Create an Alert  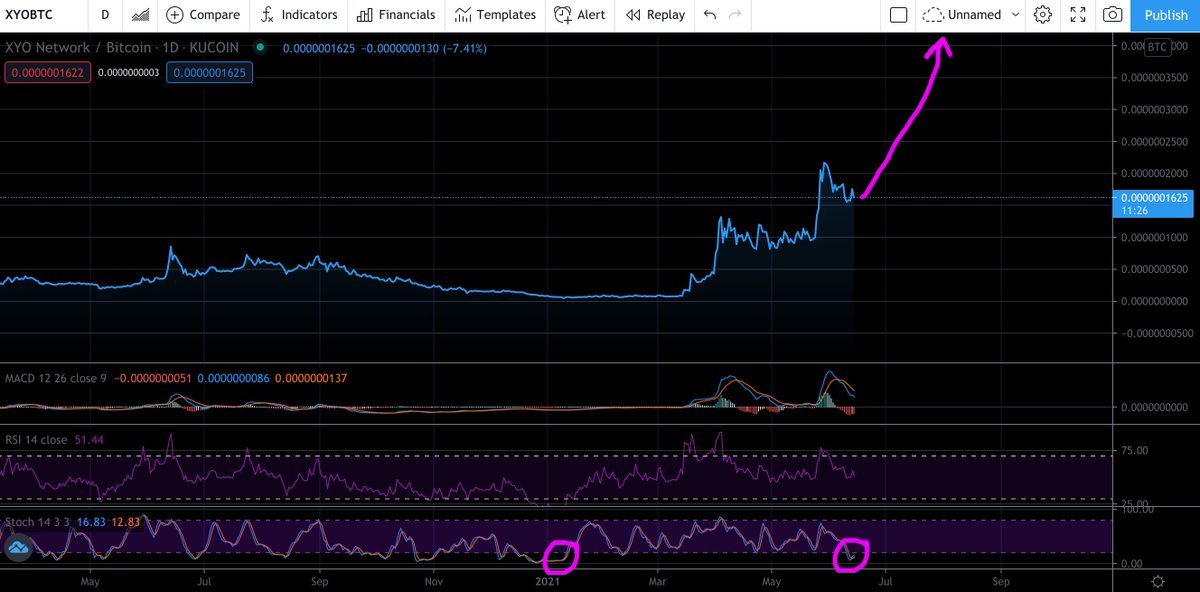(x=579, y=15)
